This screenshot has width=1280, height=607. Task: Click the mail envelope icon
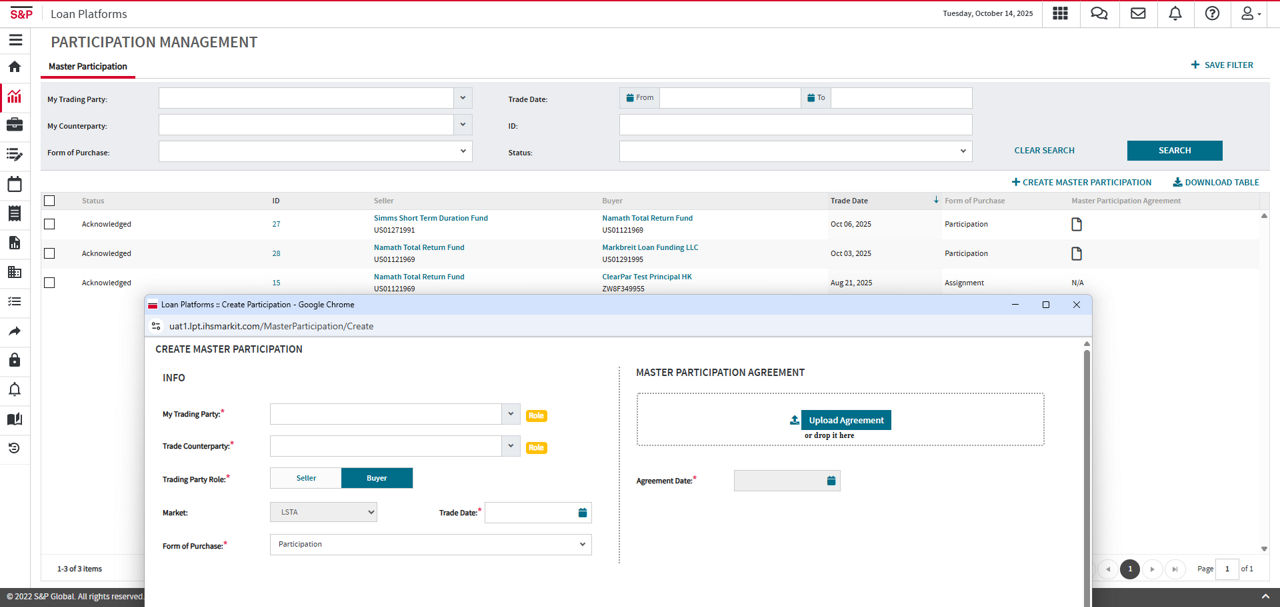[1138, 14]
